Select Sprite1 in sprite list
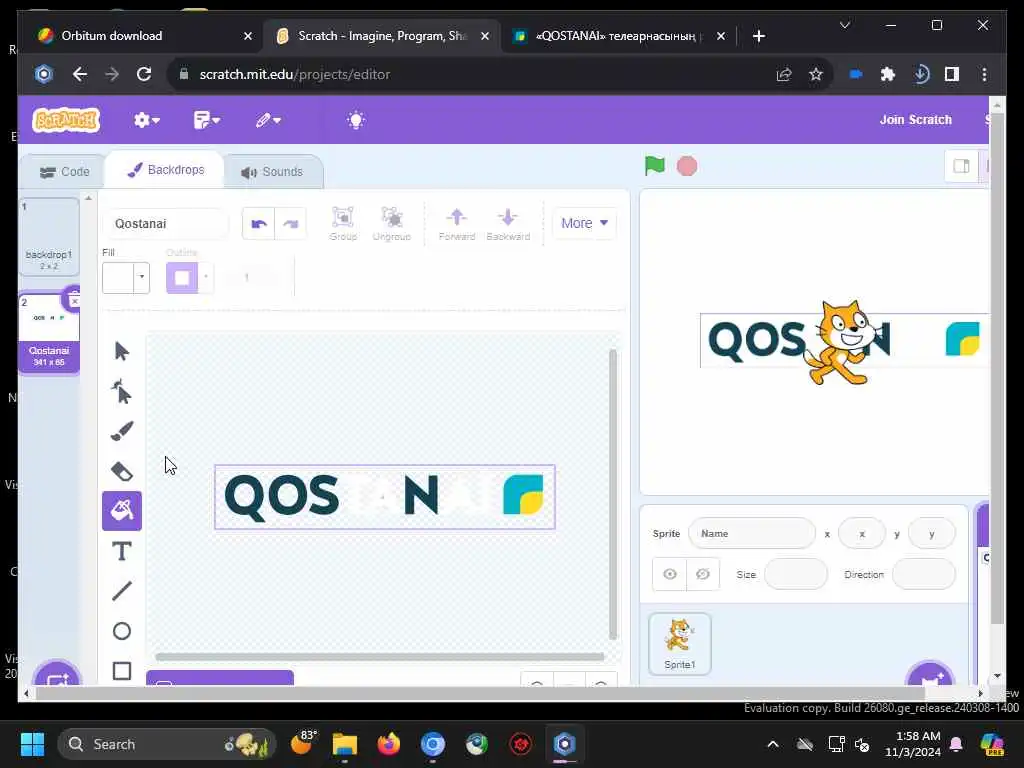The width and height of the screenshot is (1024, 768). click(x=679, y=643)
